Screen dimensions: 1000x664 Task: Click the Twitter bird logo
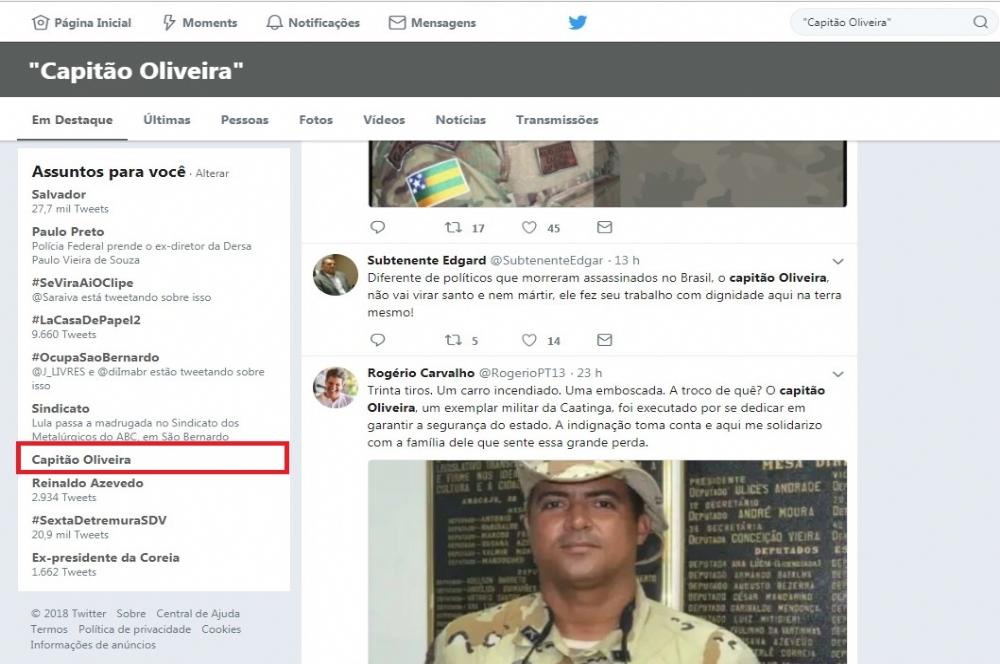tap(577, 22)
